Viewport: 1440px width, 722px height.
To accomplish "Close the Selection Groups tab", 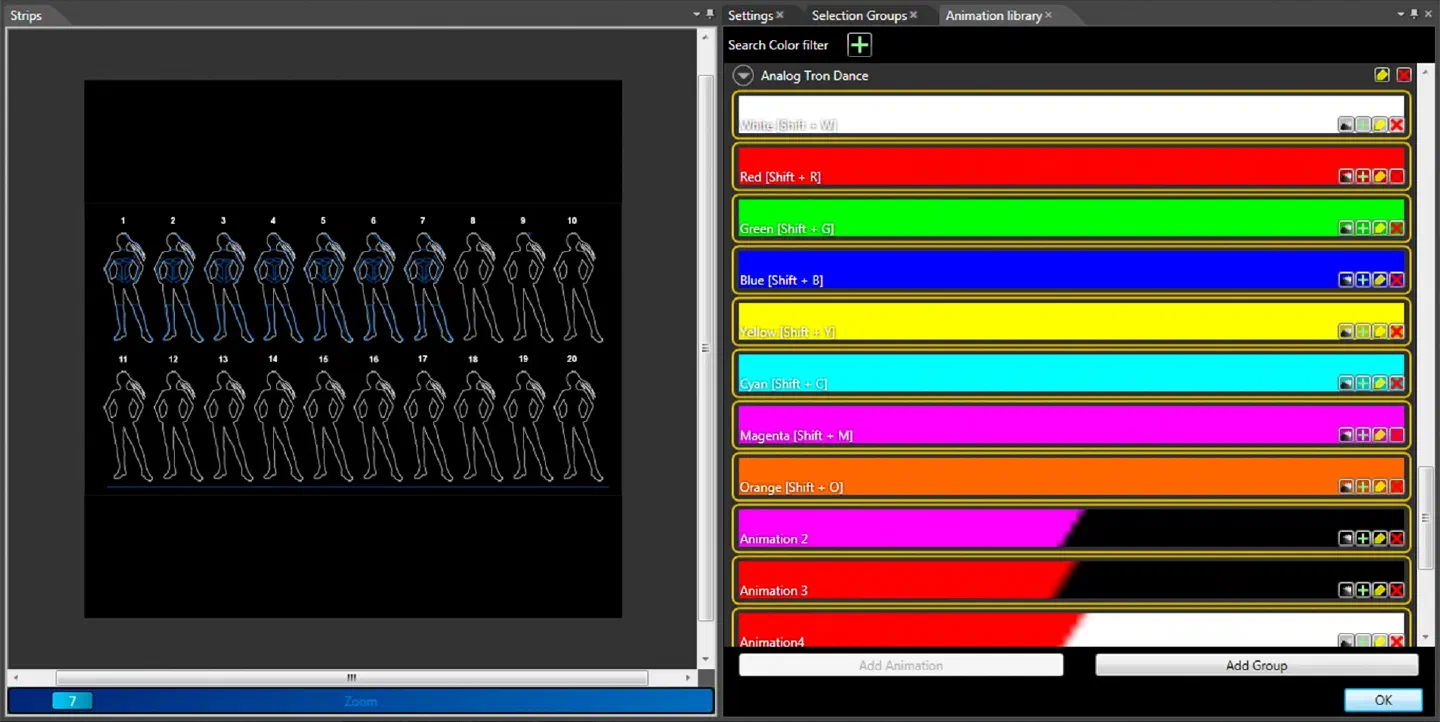I will click(913, 15).
